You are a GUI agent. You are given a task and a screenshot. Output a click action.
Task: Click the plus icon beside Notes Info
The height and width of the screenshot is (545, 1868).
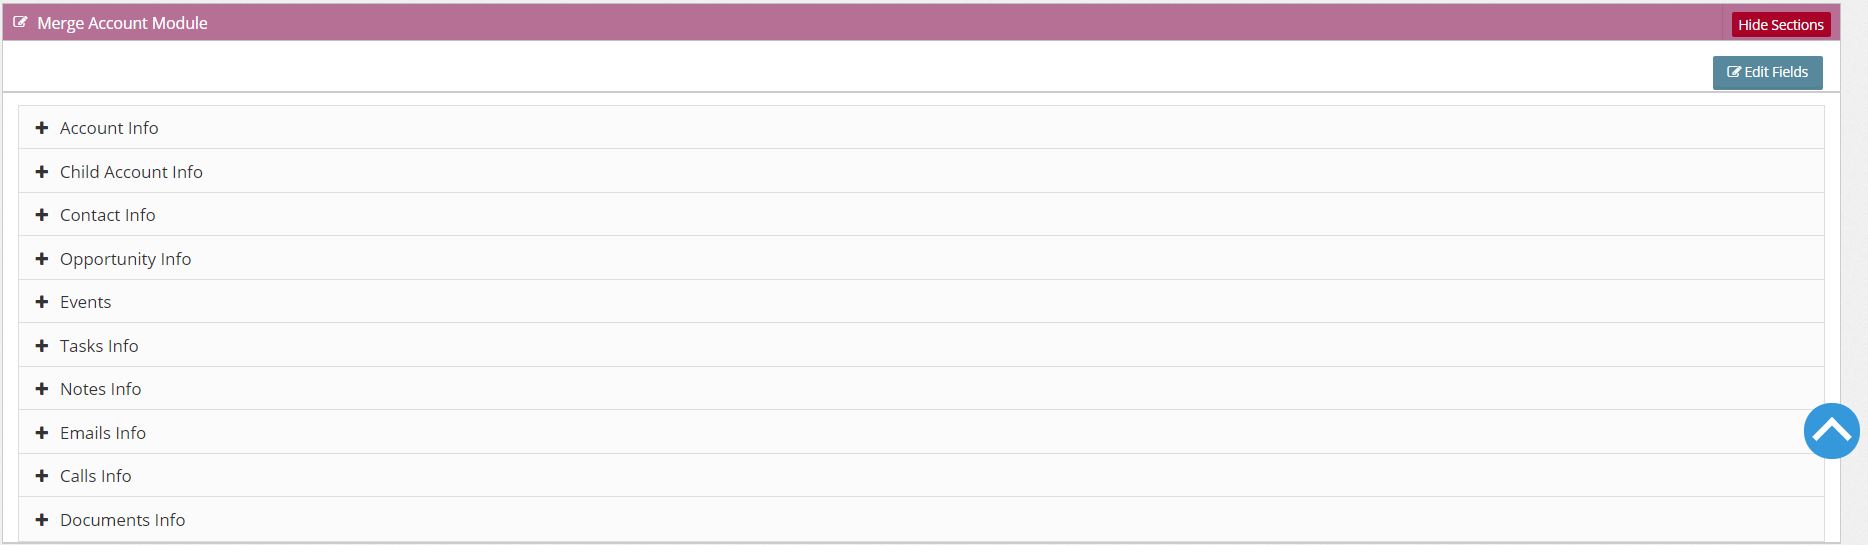click(x=42, y=389)
